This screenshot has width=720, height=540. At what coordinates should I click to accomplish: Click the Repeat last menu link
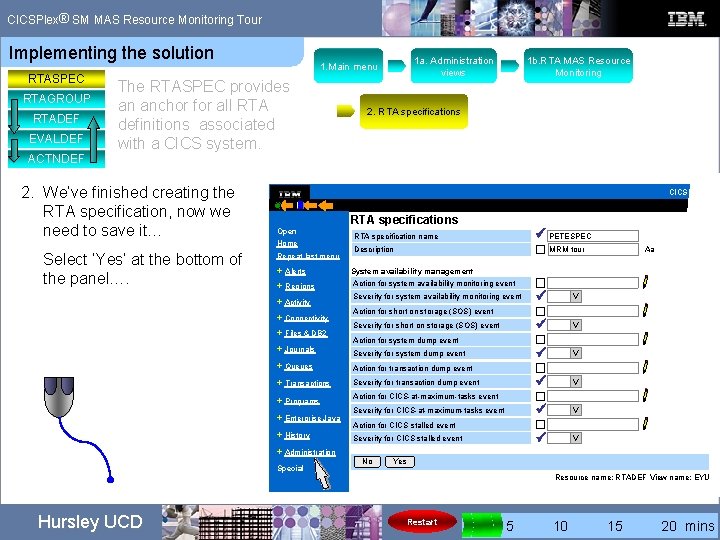[308, 256]
